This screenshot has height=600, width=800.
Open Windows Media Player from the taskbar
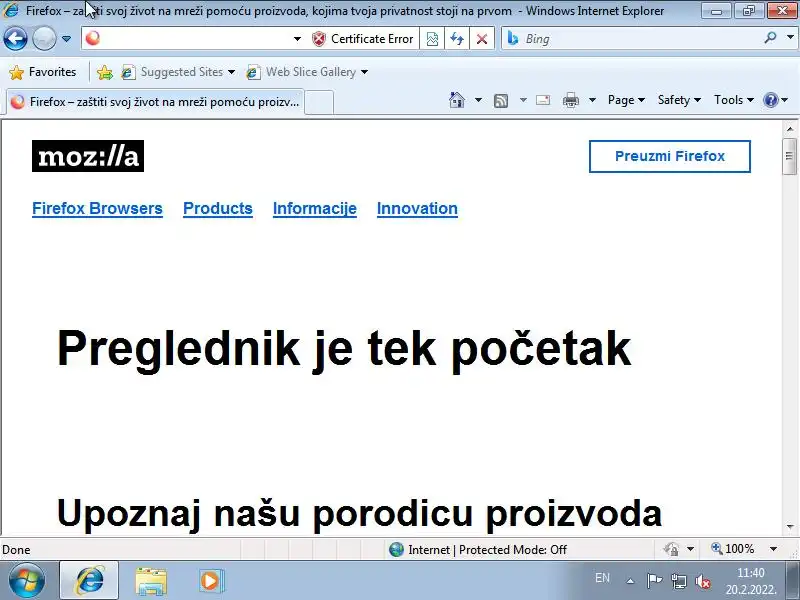coord(211,581)
